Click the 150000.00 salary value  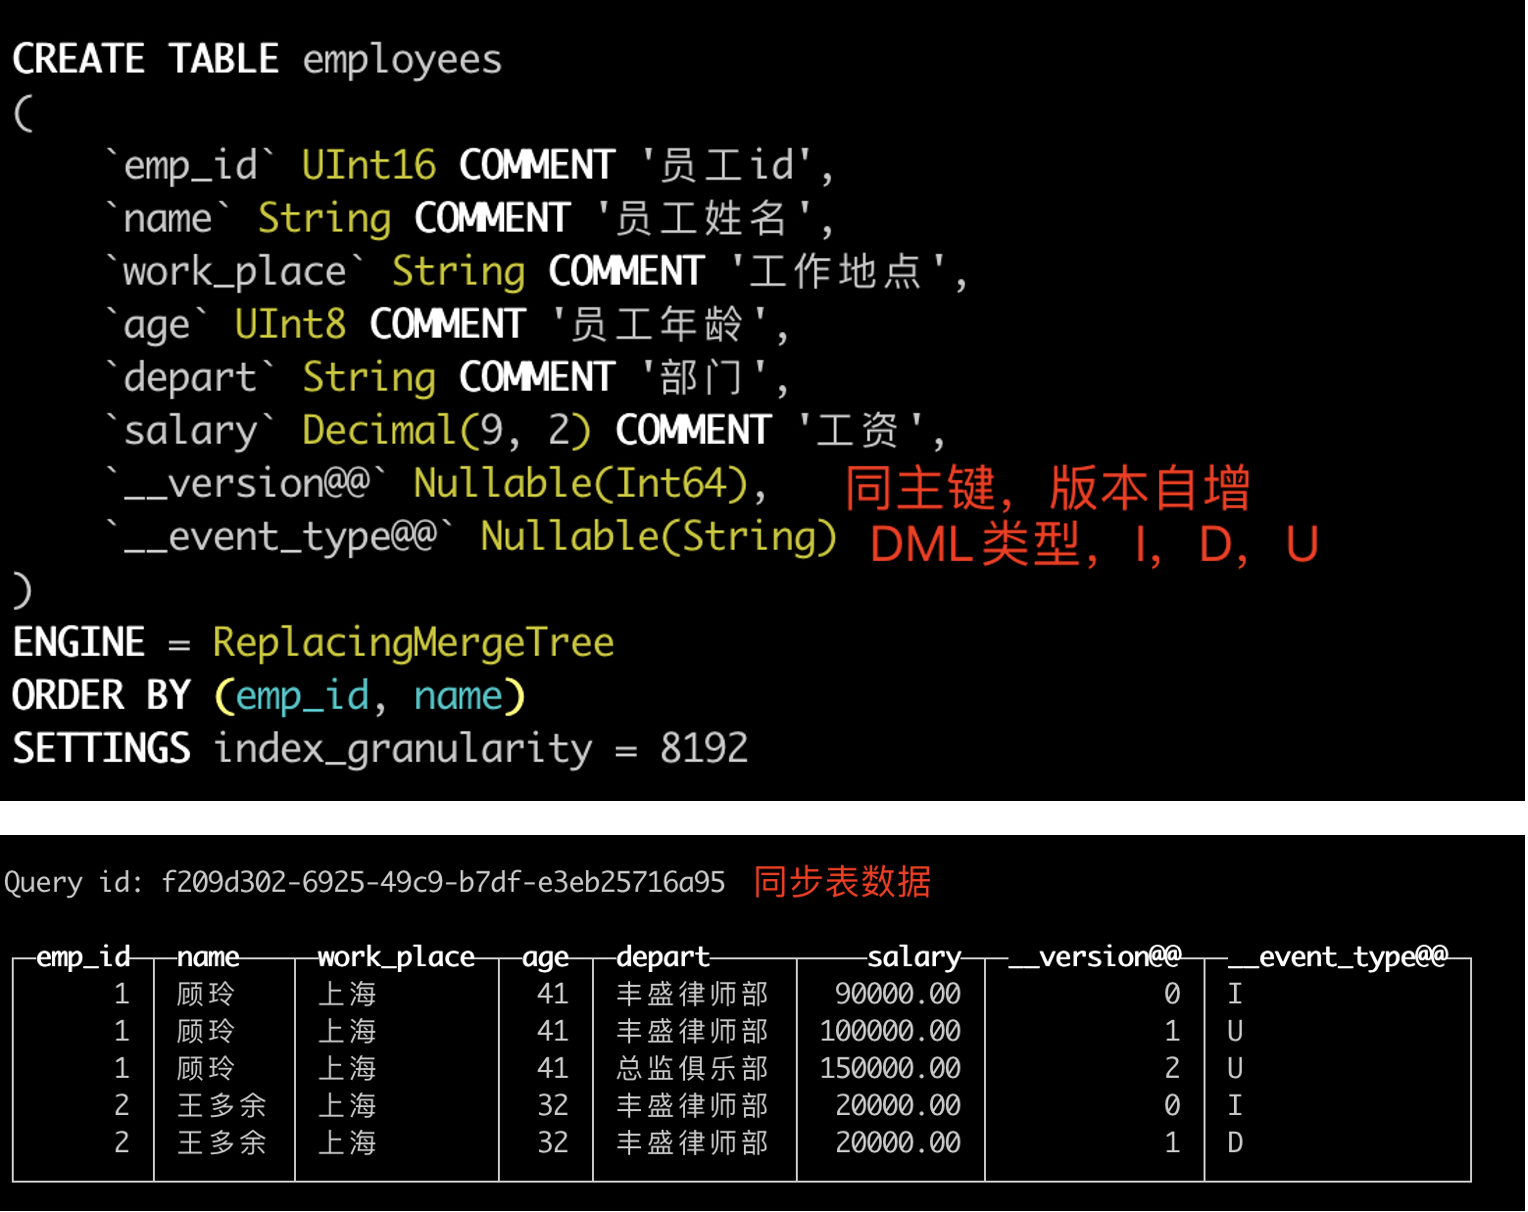888,1068
